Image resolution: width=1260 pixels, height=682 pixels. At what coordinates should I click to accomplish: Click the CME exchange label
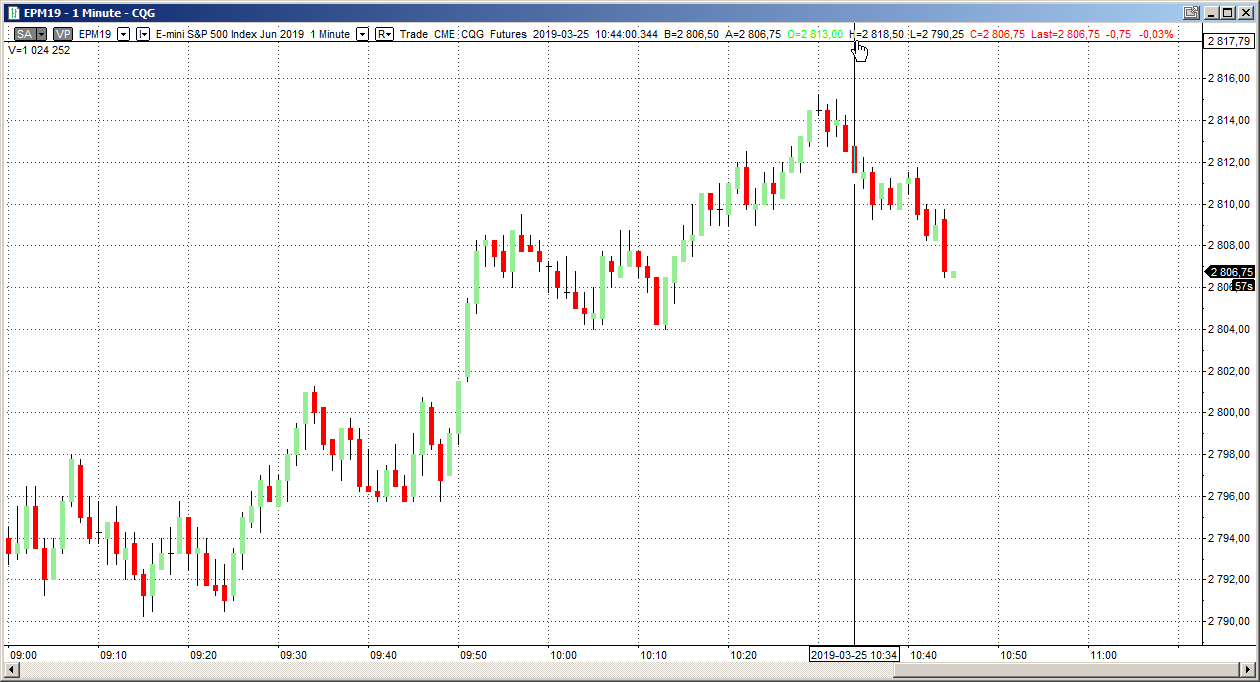444,34
